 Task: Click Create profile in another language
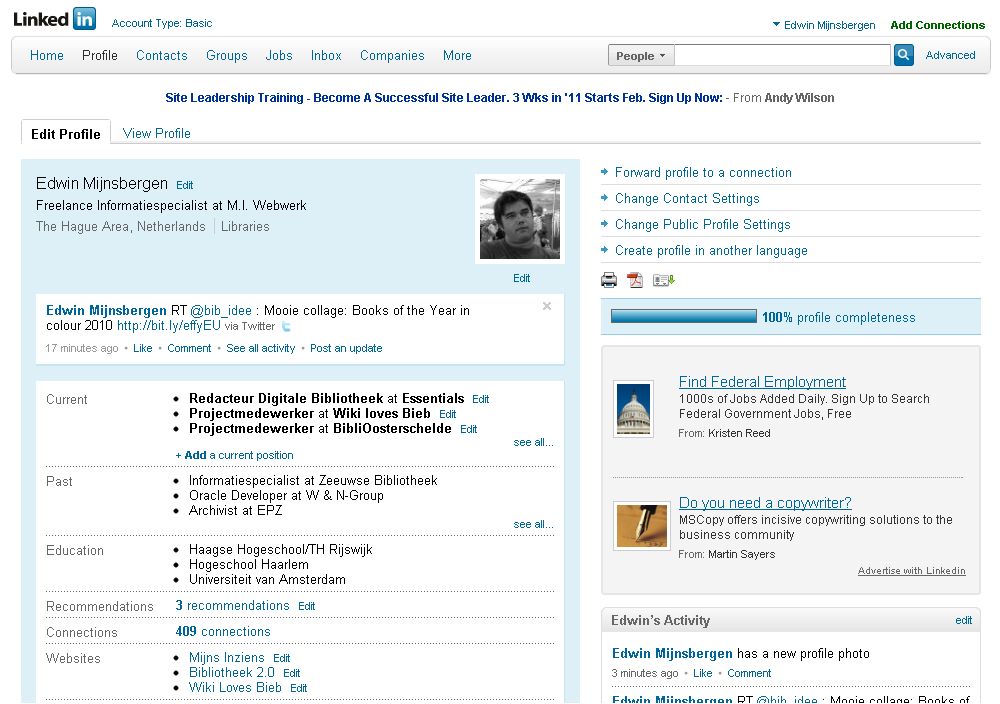[x=711, y=251]
